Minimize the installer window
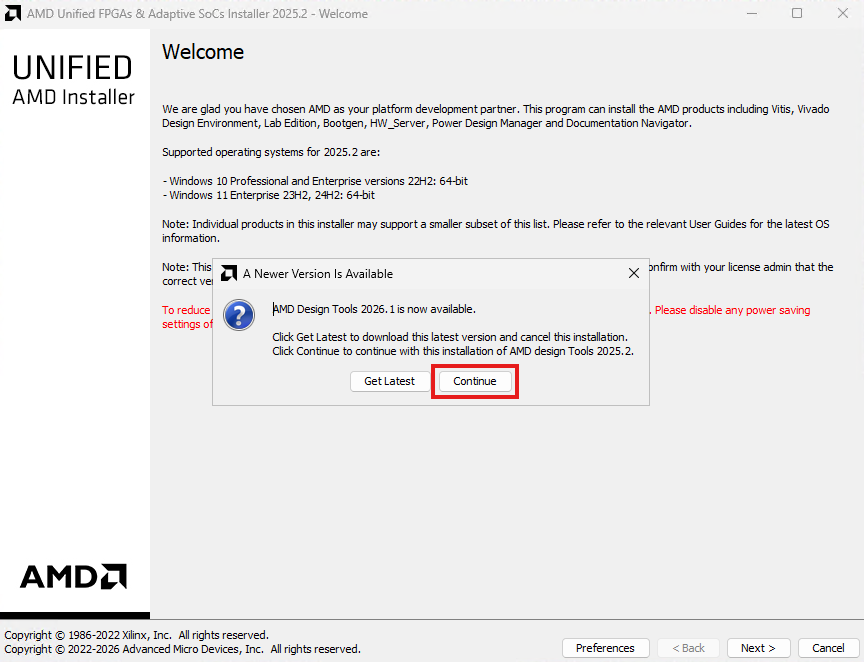Viewport: 864px width, 662px height. pos(751,13)
